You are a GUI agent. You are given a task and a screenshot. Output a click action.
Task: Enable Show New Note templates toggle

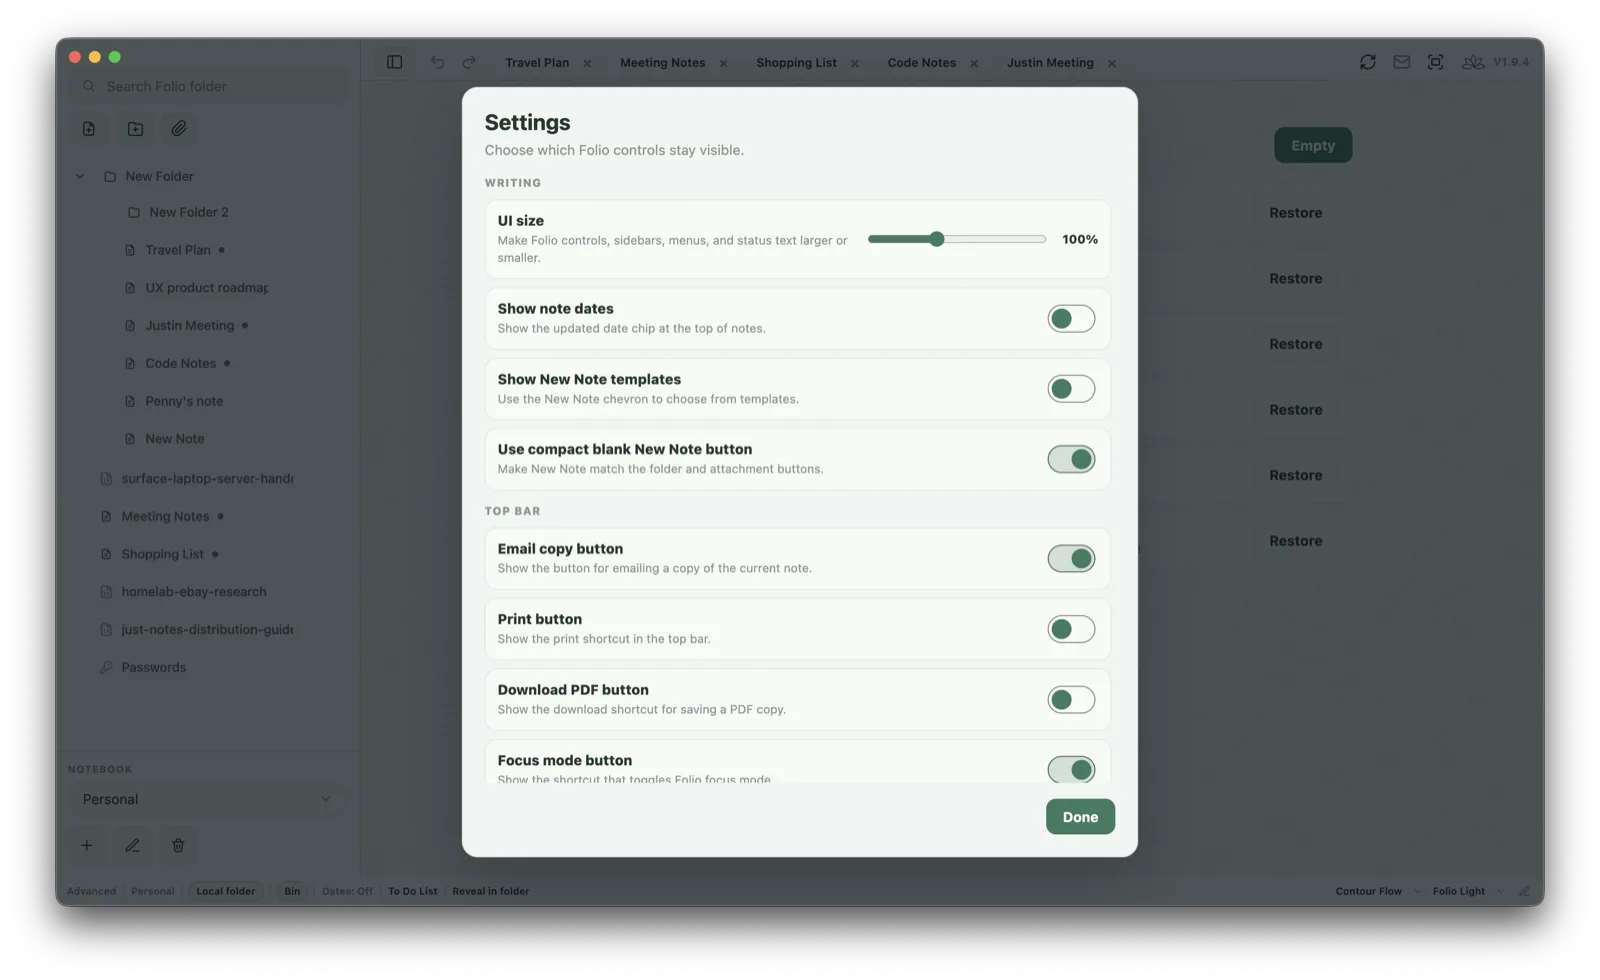click(1071, 389)
